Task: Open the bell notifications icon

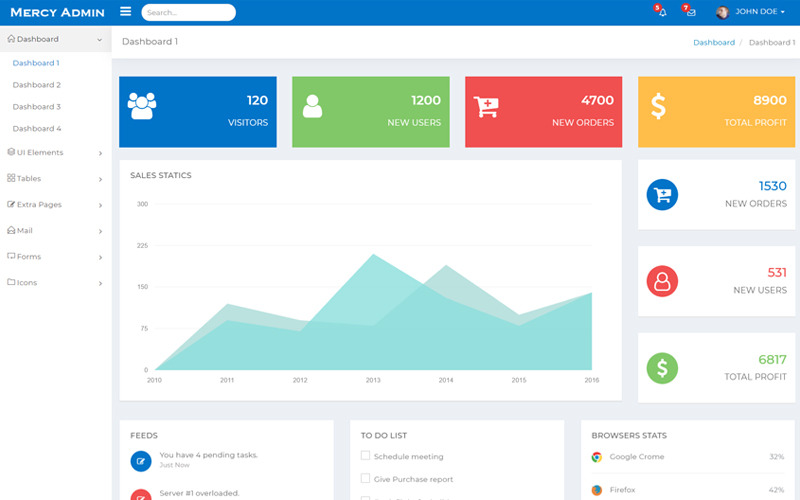Action: coord(662,12)
